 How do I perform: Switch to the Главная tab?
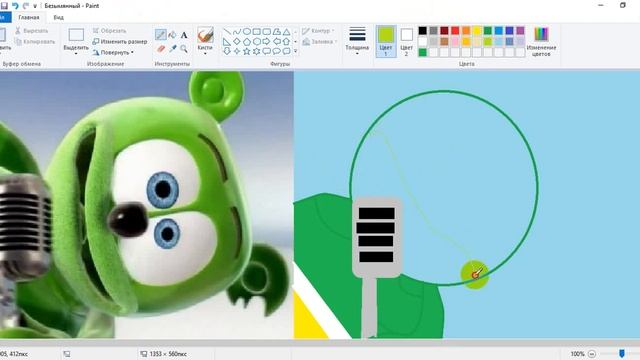[29, 18]
